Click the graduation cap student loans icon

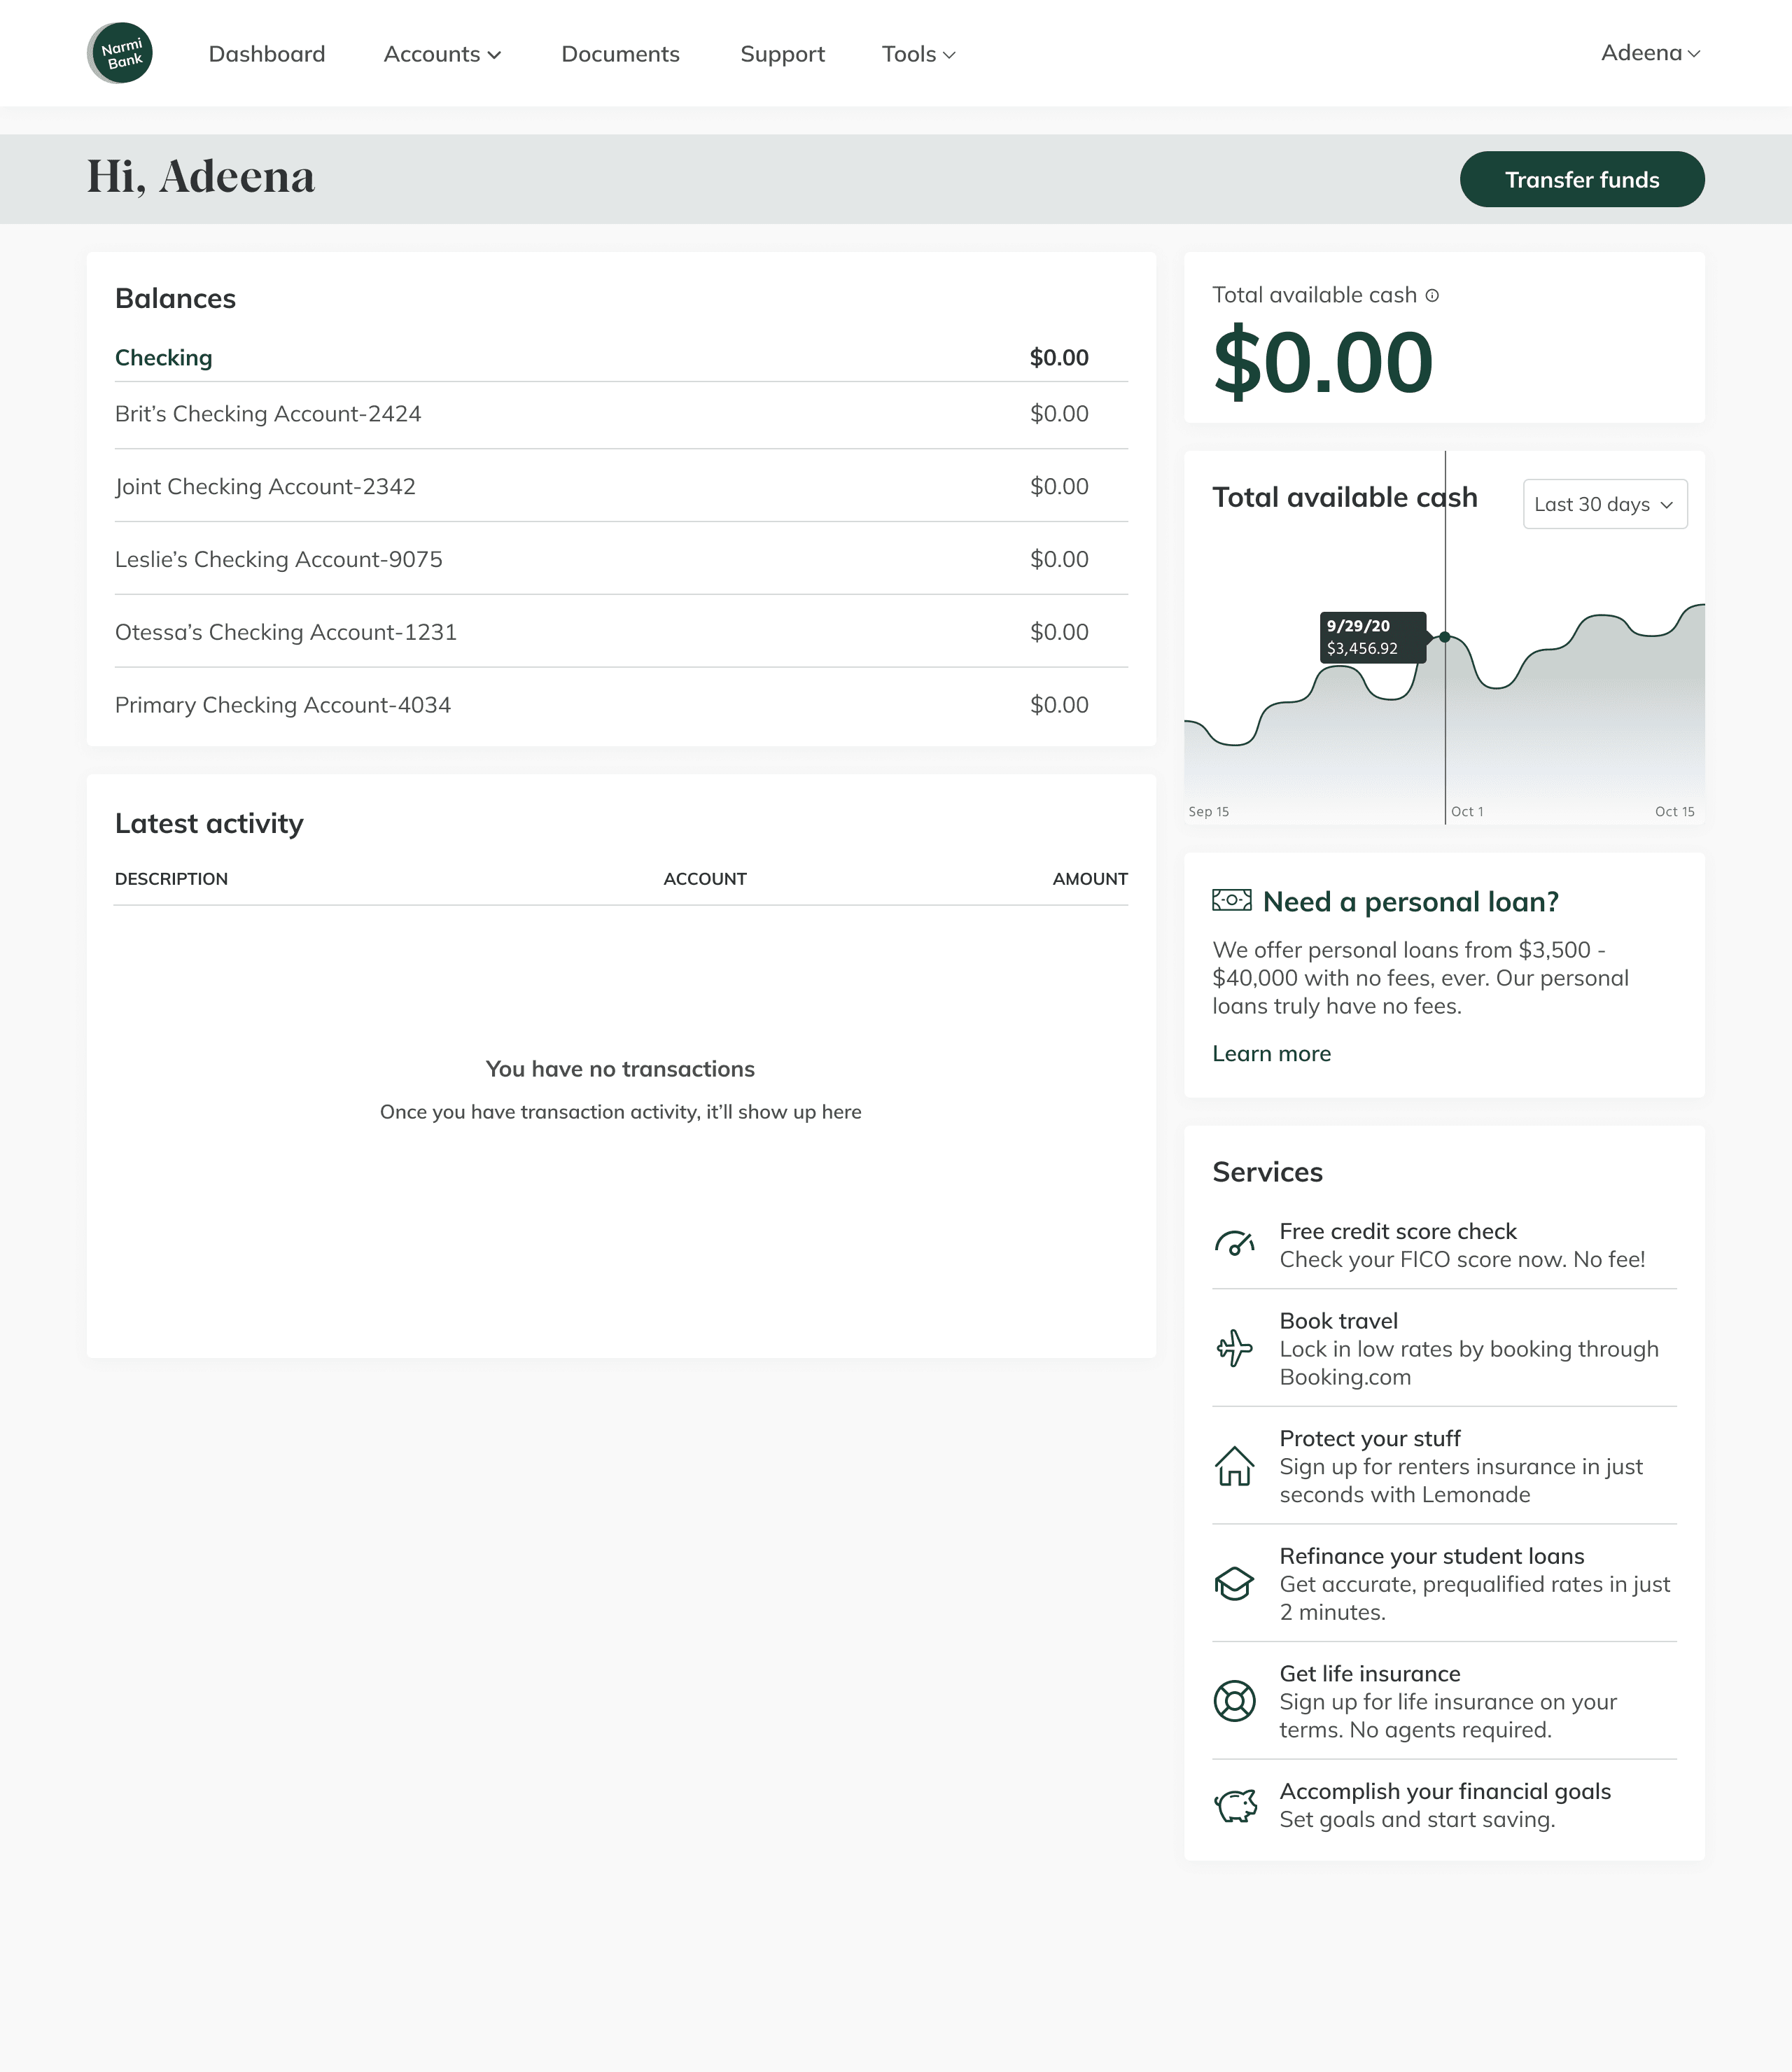point(1234,1583)
